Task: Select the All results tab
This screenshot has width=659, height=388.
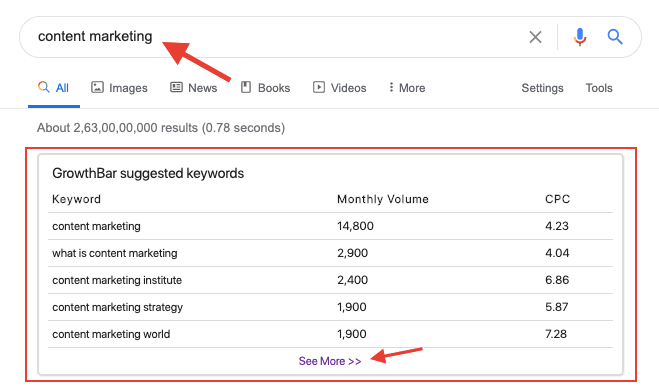Action: tap(53, 88)
